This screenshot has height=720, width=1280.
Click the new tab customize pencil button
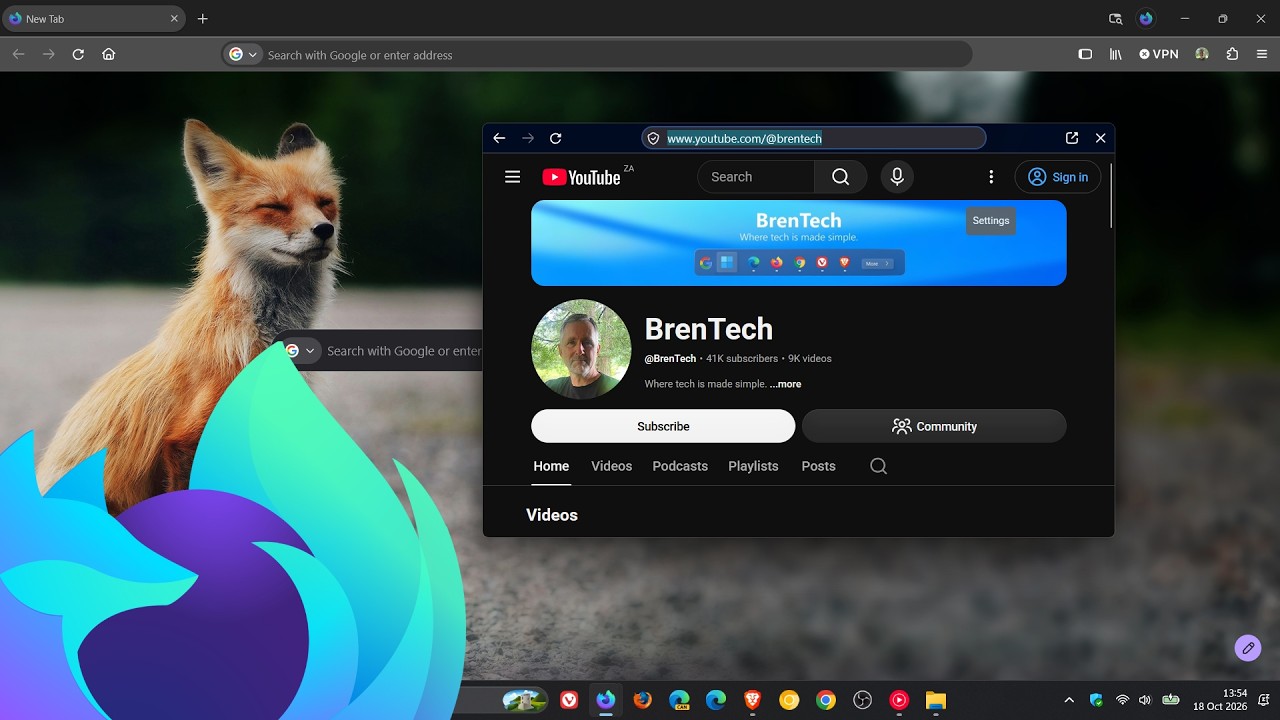click(x=1247, y=648)
